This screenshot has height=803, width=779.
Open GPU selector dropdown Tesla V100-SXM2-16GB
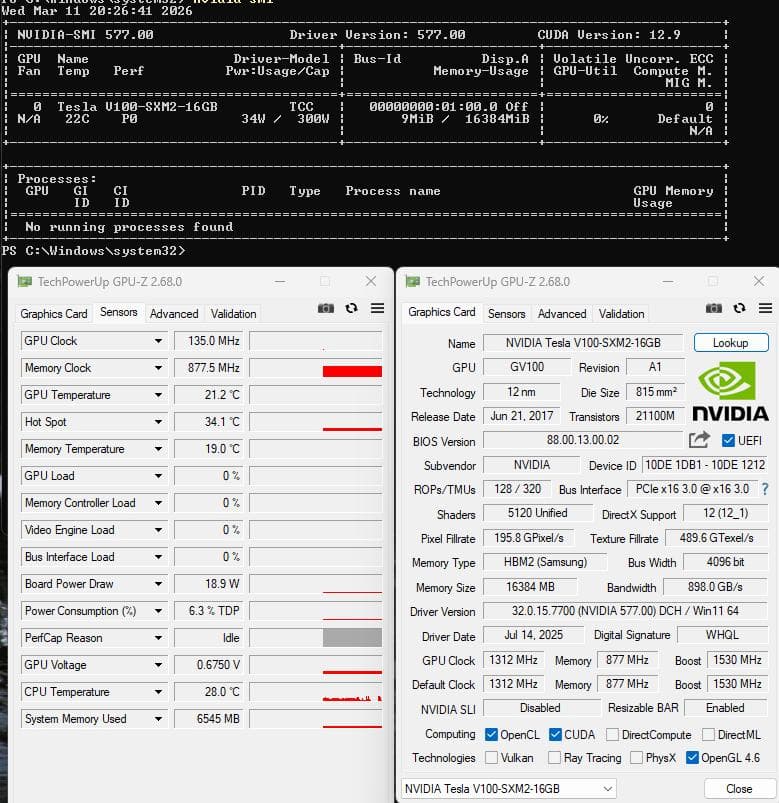[x=509, y=789]
